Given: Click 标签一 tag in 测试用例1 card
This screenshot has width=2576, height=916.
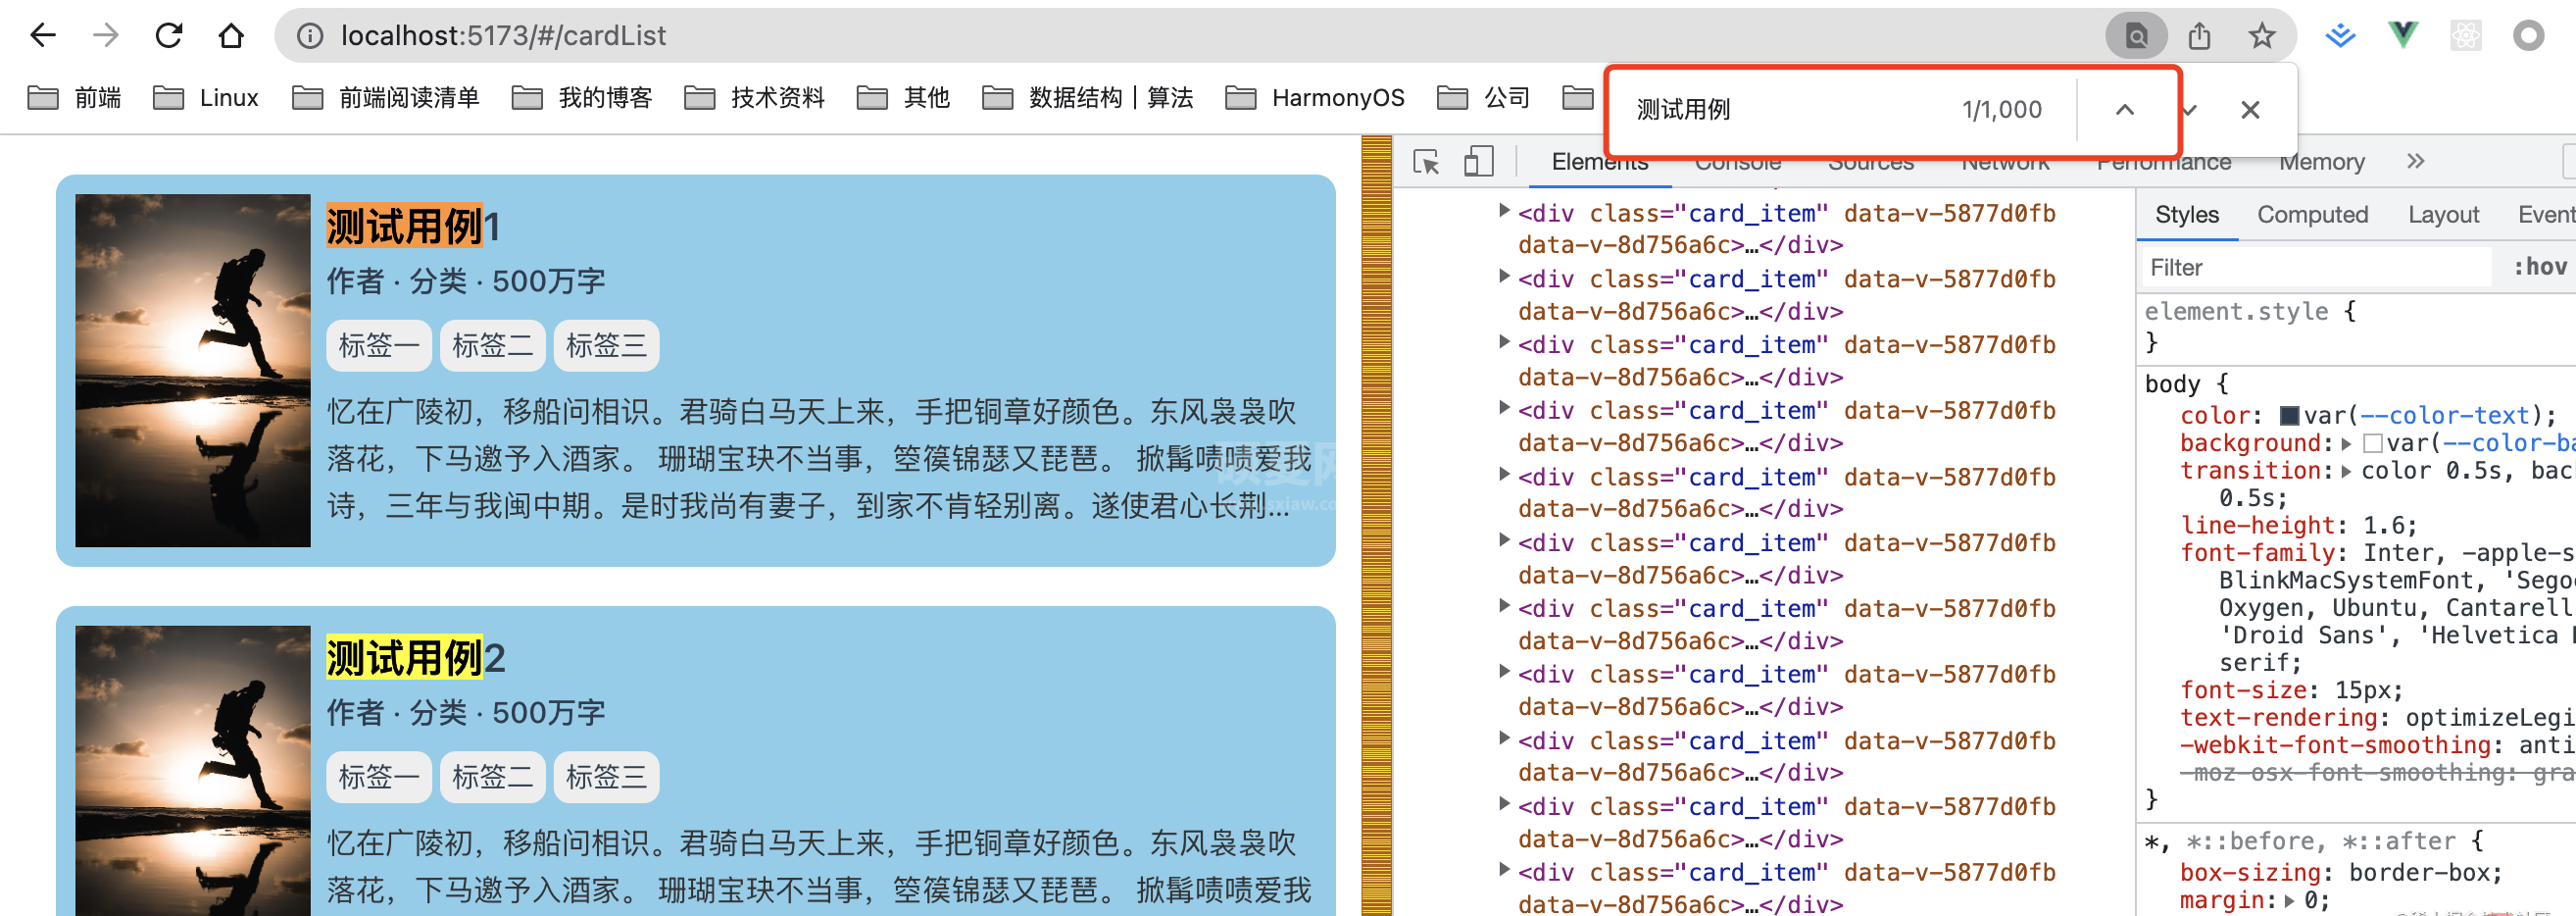Looking at the screenshot, I should point(379,346).
